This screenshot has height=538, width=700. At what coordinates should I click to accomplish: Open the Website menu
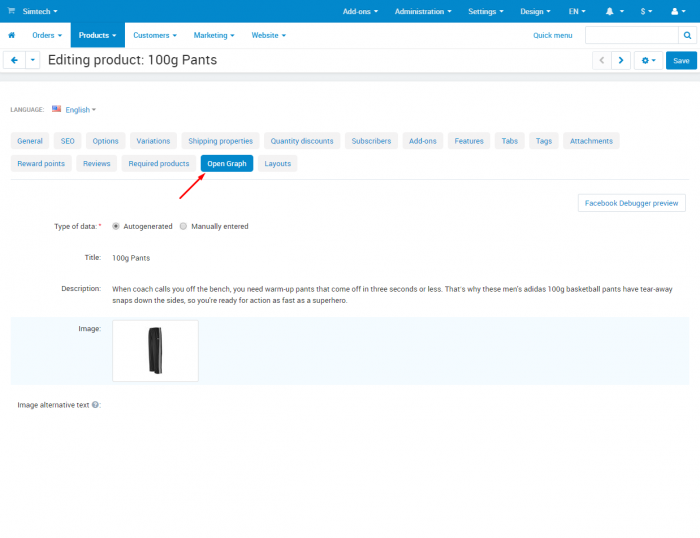268,35
